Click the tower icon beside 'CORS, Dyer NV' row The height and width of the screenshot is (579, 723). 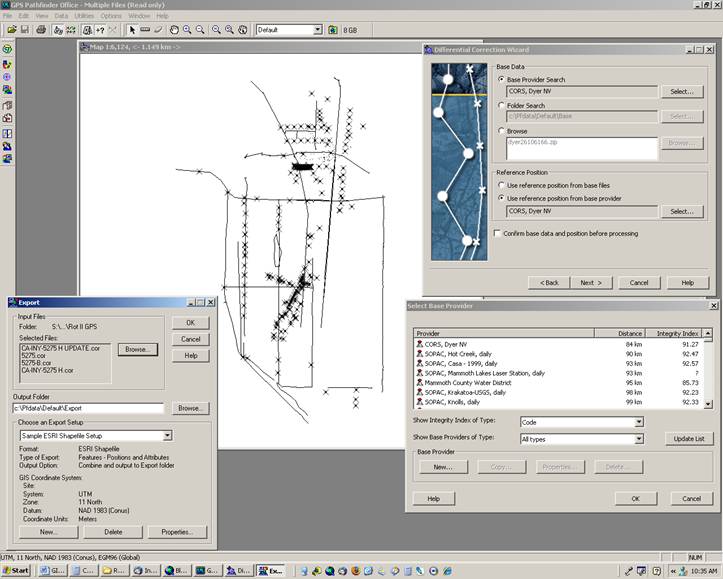[x=420, y=344]
